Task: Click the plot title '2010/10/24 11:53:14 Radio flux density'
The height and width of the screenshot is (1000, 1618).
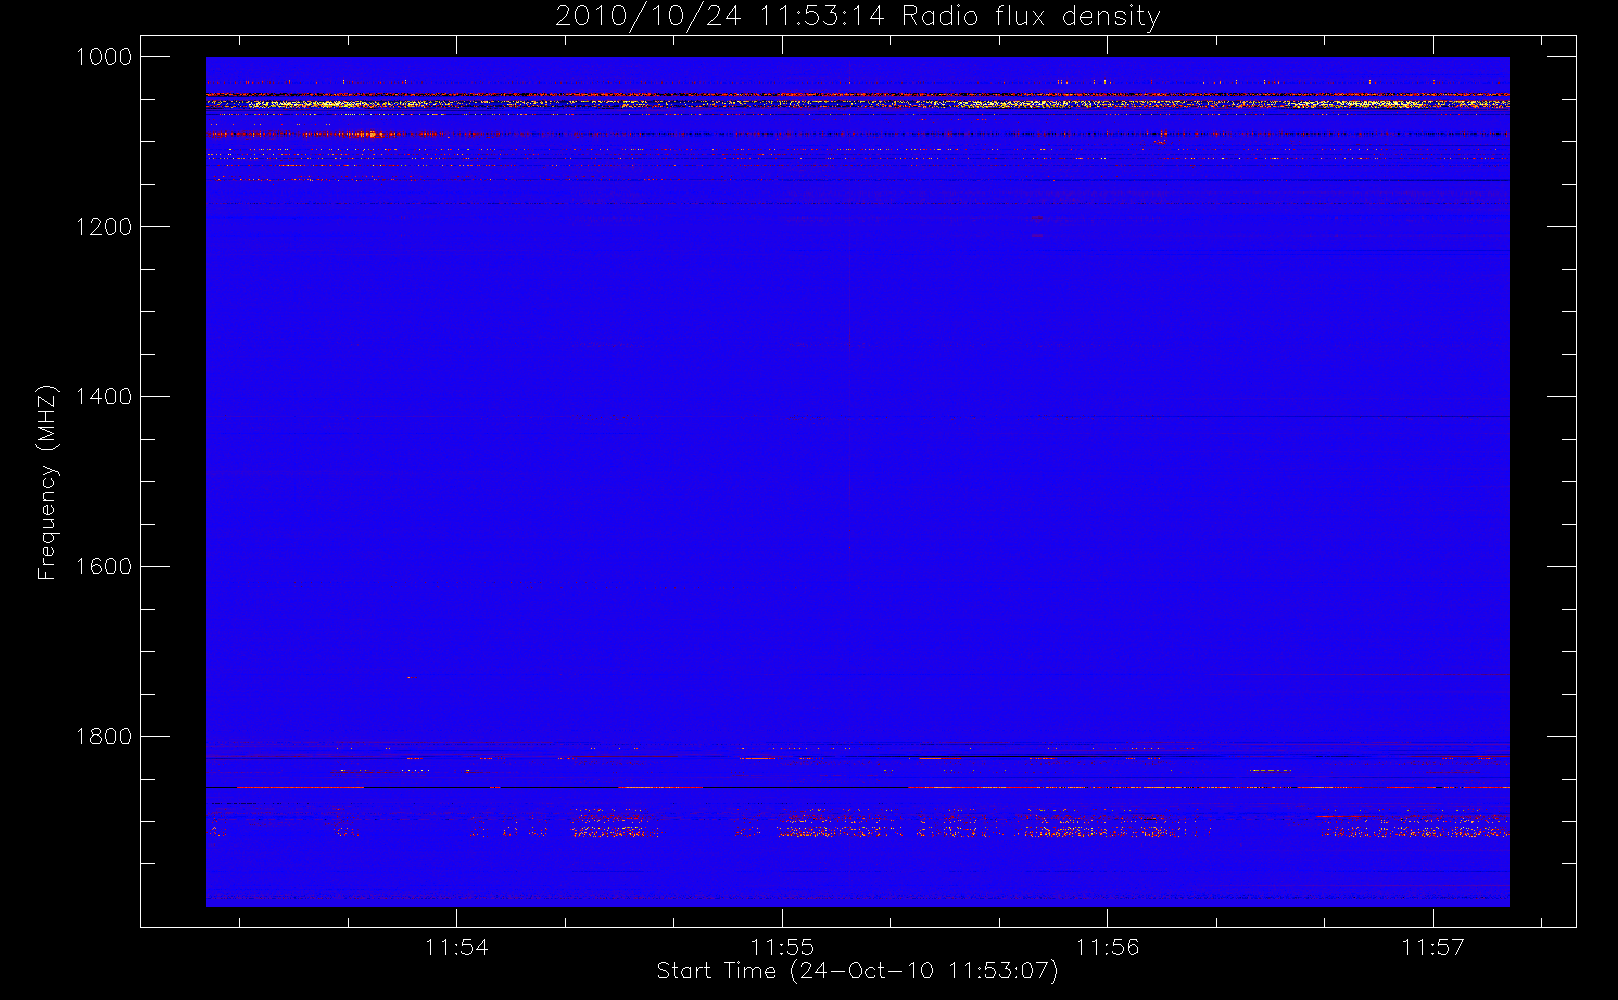Action: [858, 17]
